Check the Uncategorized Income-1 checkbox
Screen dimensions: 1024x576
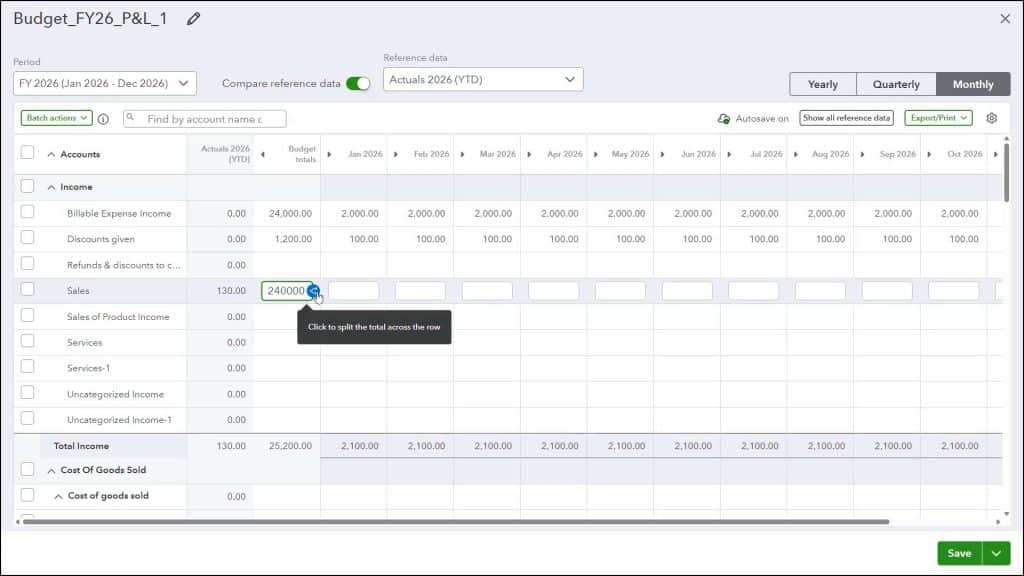[x=27, y=419]
